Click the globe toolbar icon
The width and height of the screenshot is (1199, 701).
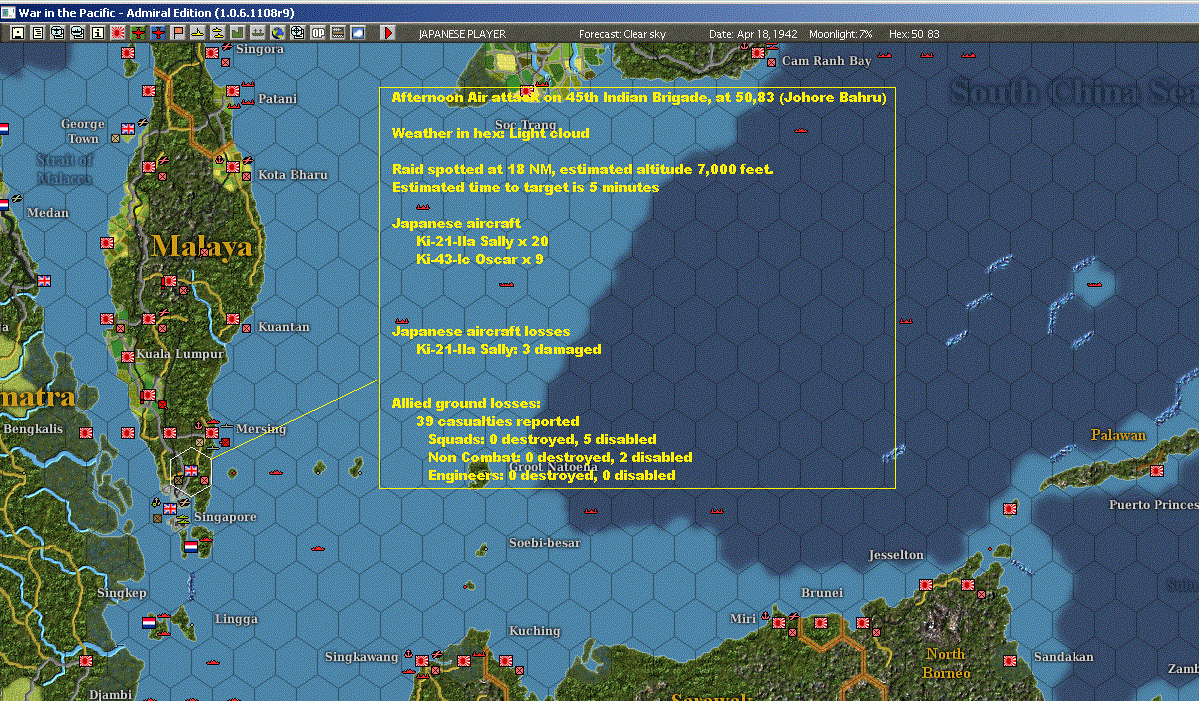point(277,33)
